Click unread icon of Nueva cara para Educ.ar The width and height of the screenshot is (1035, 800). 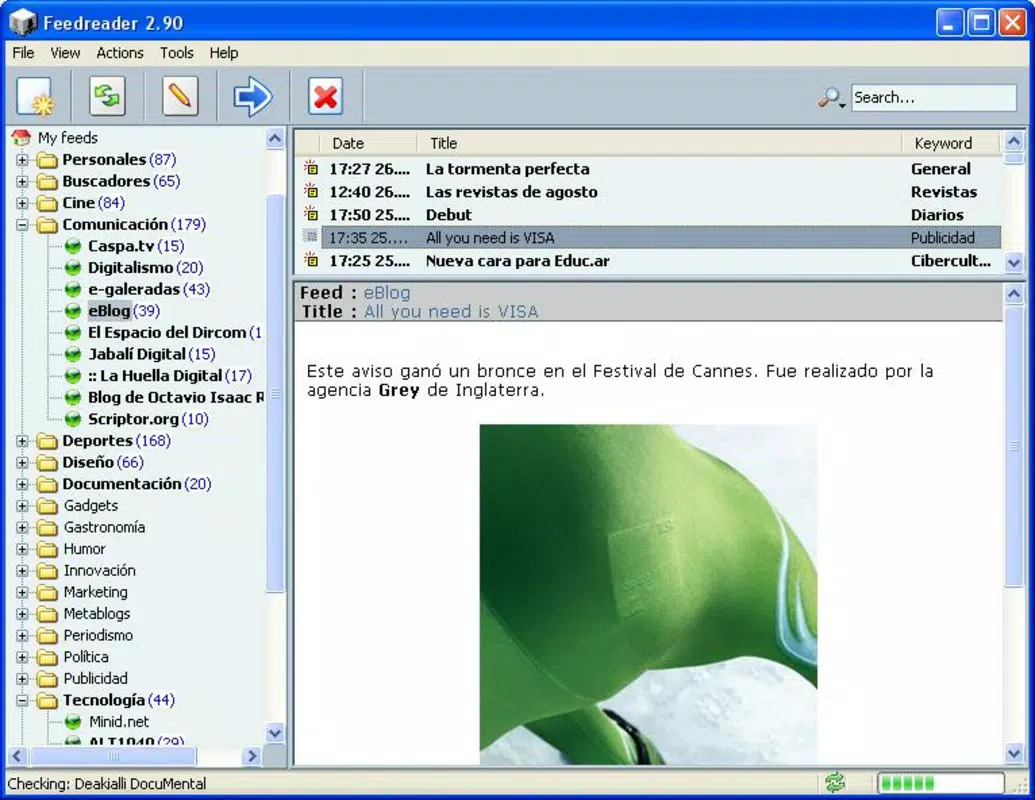coord(310,260)
